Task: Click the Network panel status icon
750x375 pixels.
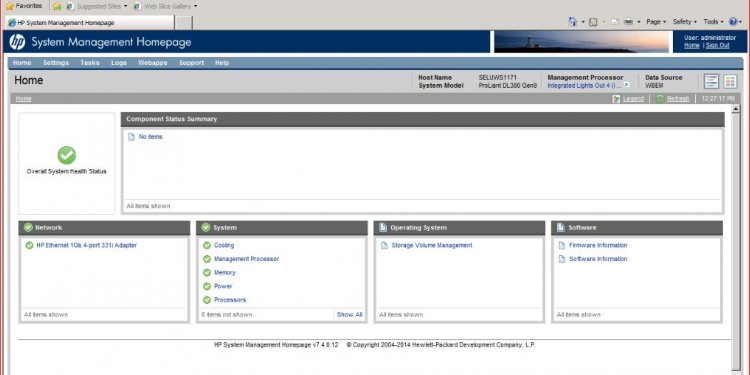Action: (x=28, y=227)
